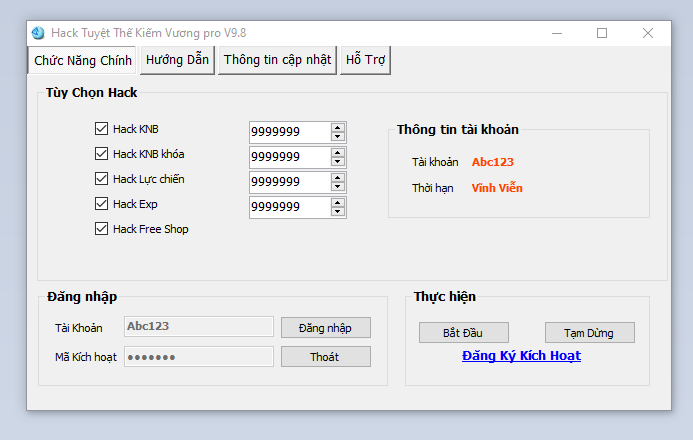Switch to the Hướng Dẫn tab
The height and width of the screenshot is (440, 693).
(177, 60)
